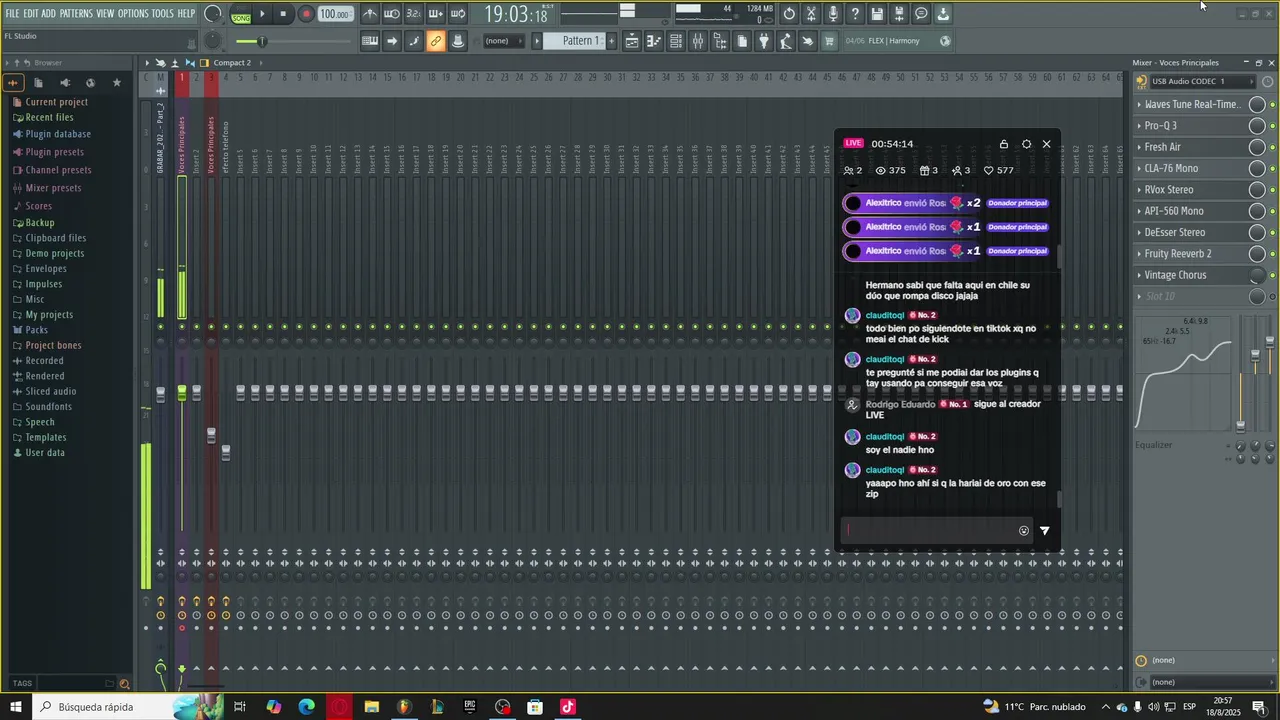Click the lock icon in live panel
This screenshot has height=720, width=1280.
click(1004, 144)
